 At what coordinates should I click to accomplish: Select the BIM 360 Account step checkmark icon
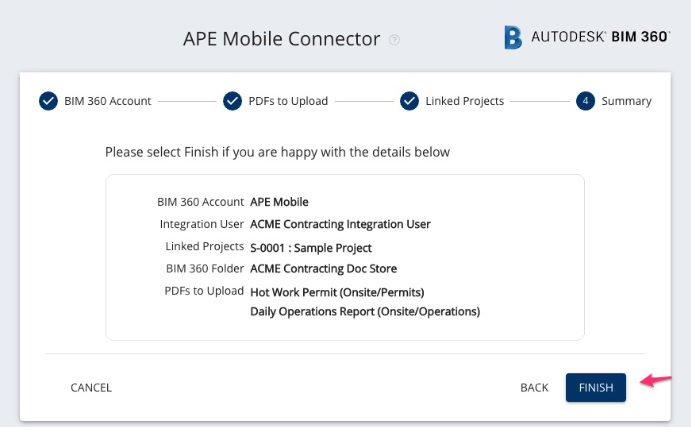coord(48,101)
